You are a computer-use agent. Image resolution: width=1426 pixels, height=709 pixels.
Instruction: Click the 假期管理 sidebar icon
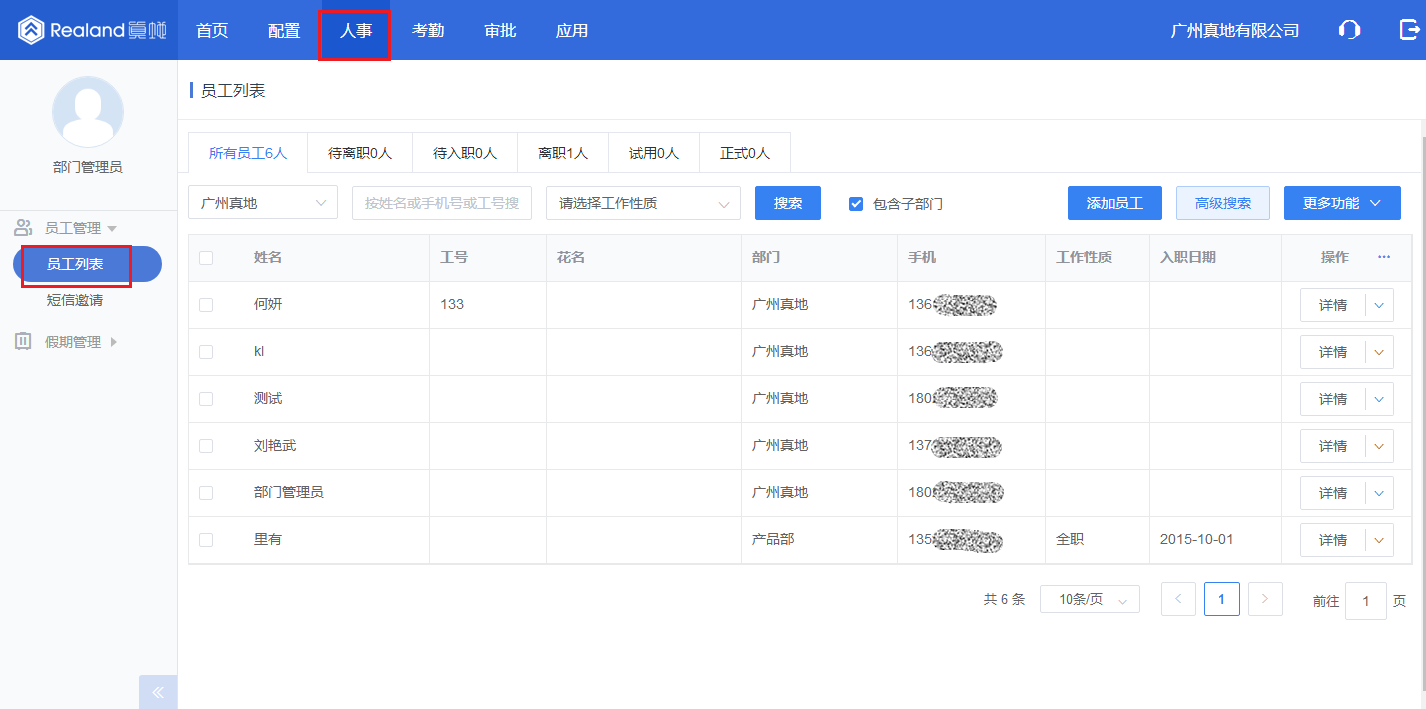pos(22,341)
